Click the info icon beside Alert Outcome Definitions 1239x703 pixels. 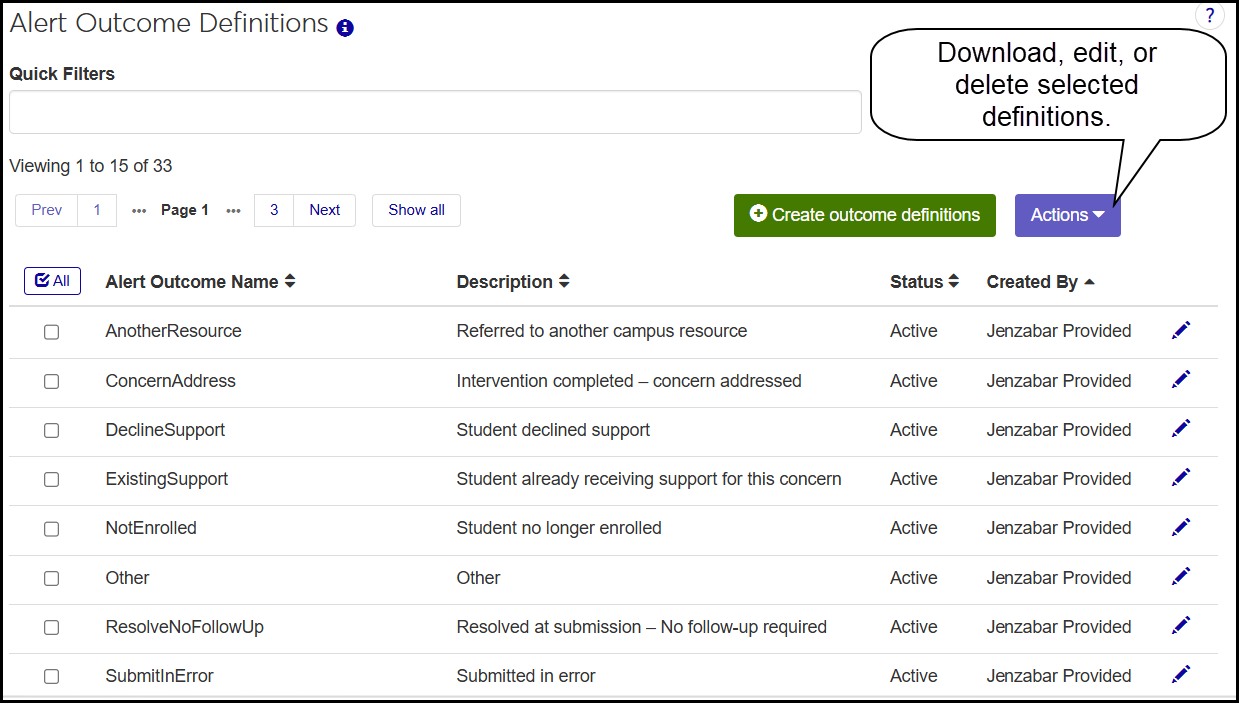[x=345, y=28]
